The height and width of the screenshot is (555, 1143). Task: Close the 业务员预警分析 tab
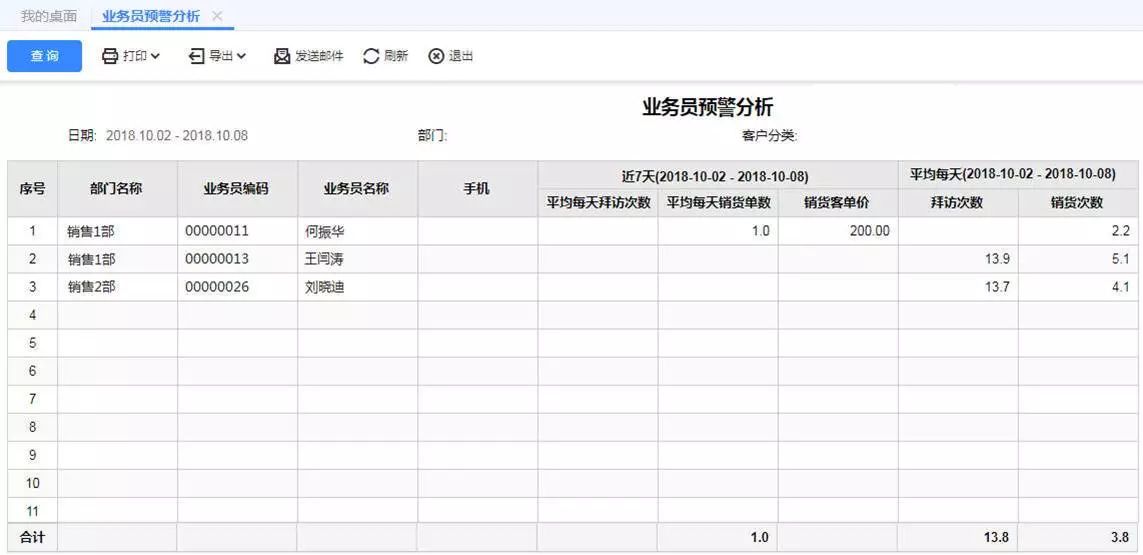point(217,16)
